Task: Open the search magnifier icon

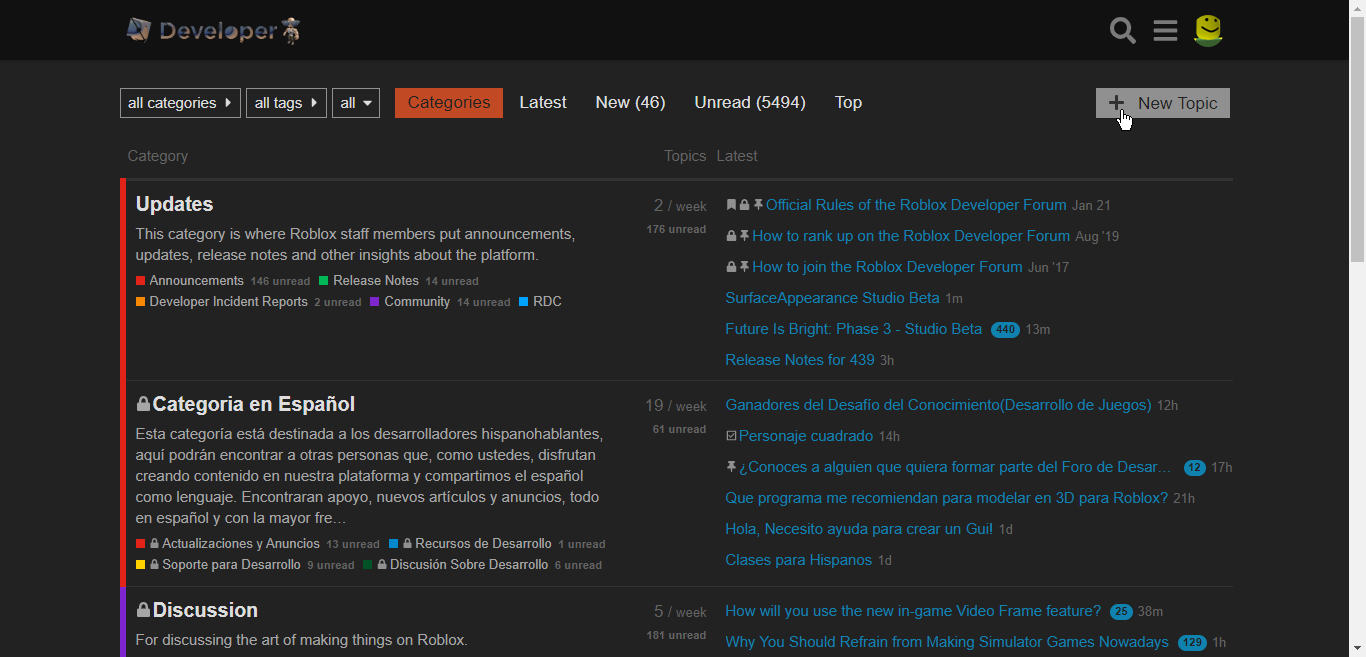Action: point(1122,30)
